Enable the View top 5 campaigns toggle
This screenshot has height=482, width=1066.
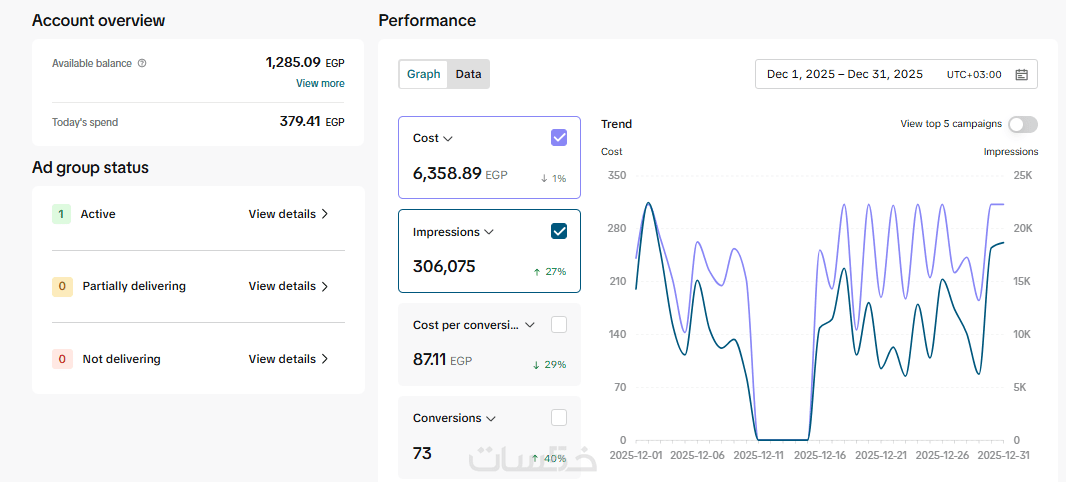tap(1022, 124)
